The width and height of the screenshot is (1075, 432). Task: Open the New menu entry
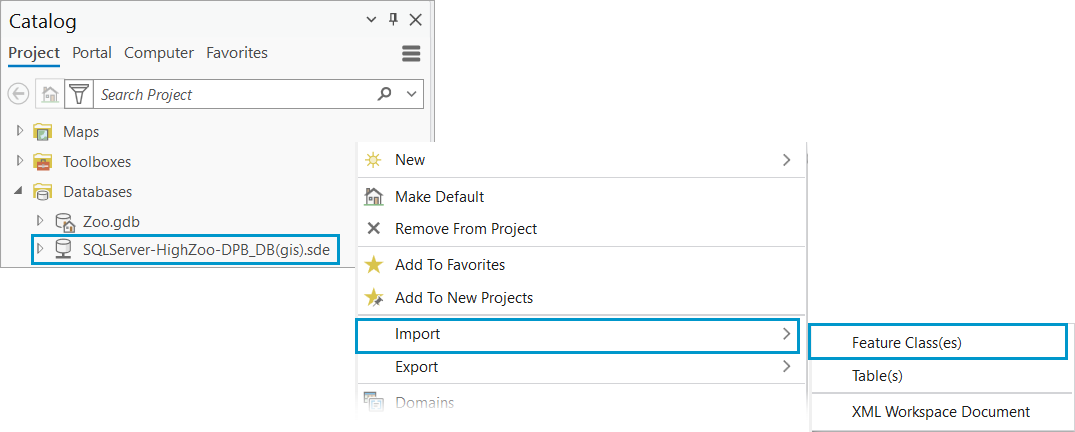pyautogui.click(x=581, y=160)
